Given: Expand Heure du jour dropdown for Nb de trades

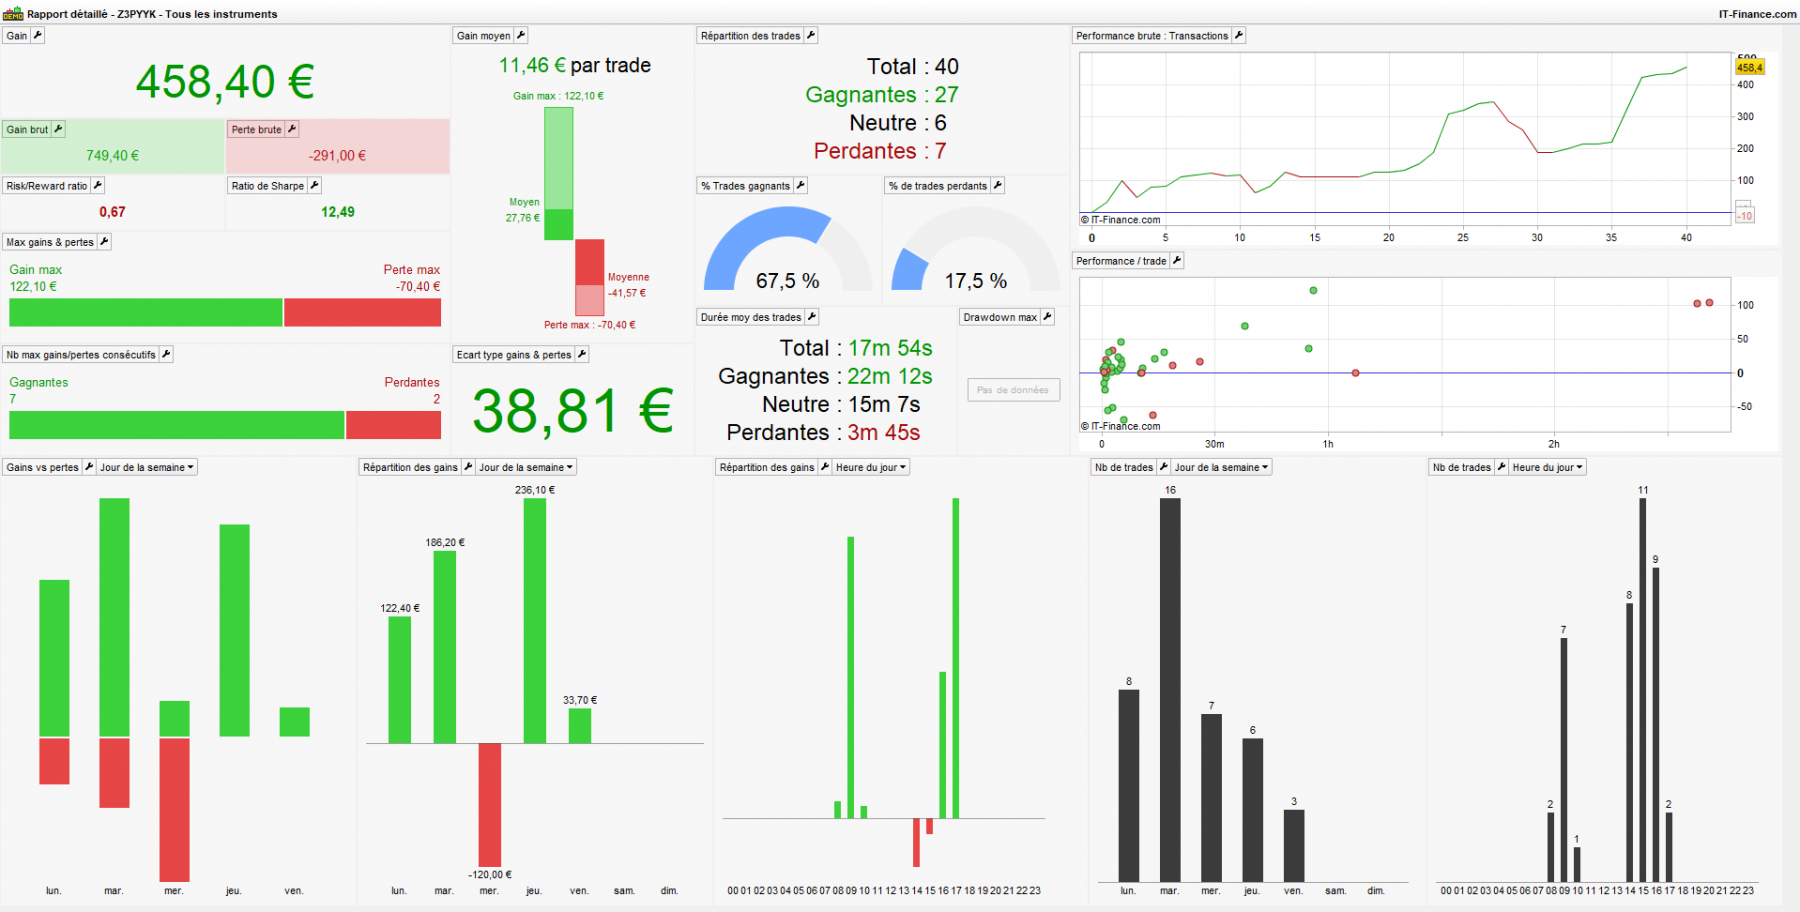Looking at the screenshot, I should coord(1548,467).
